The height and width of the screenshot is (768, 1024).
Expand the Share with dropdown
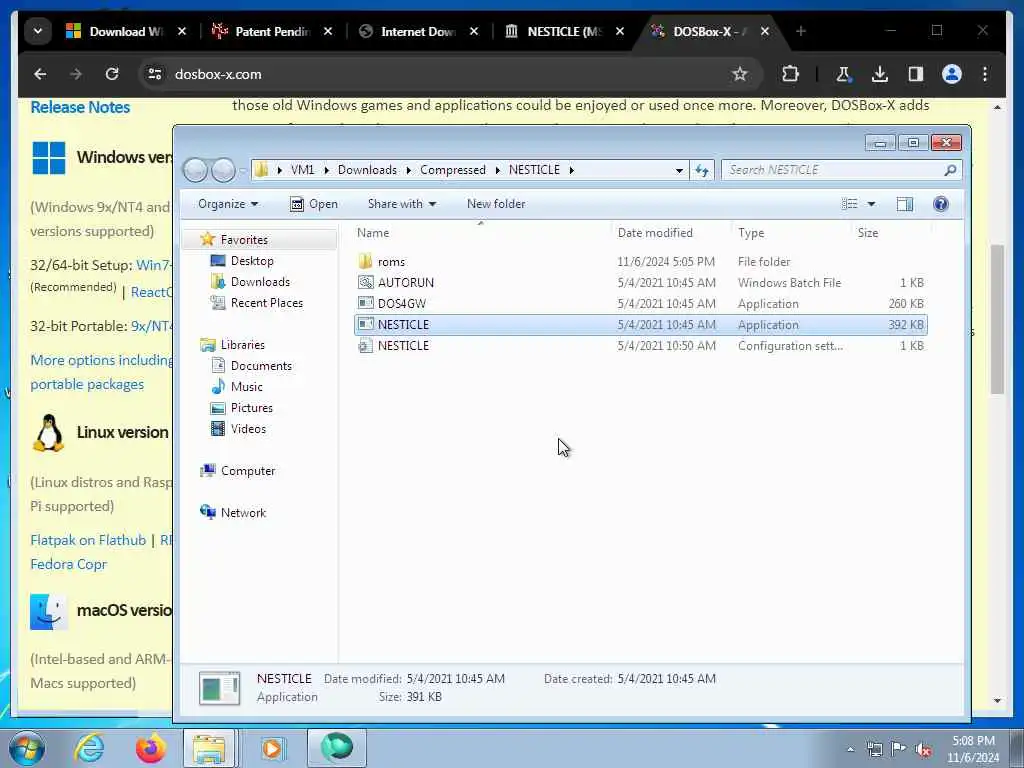(x=402, y=204)
